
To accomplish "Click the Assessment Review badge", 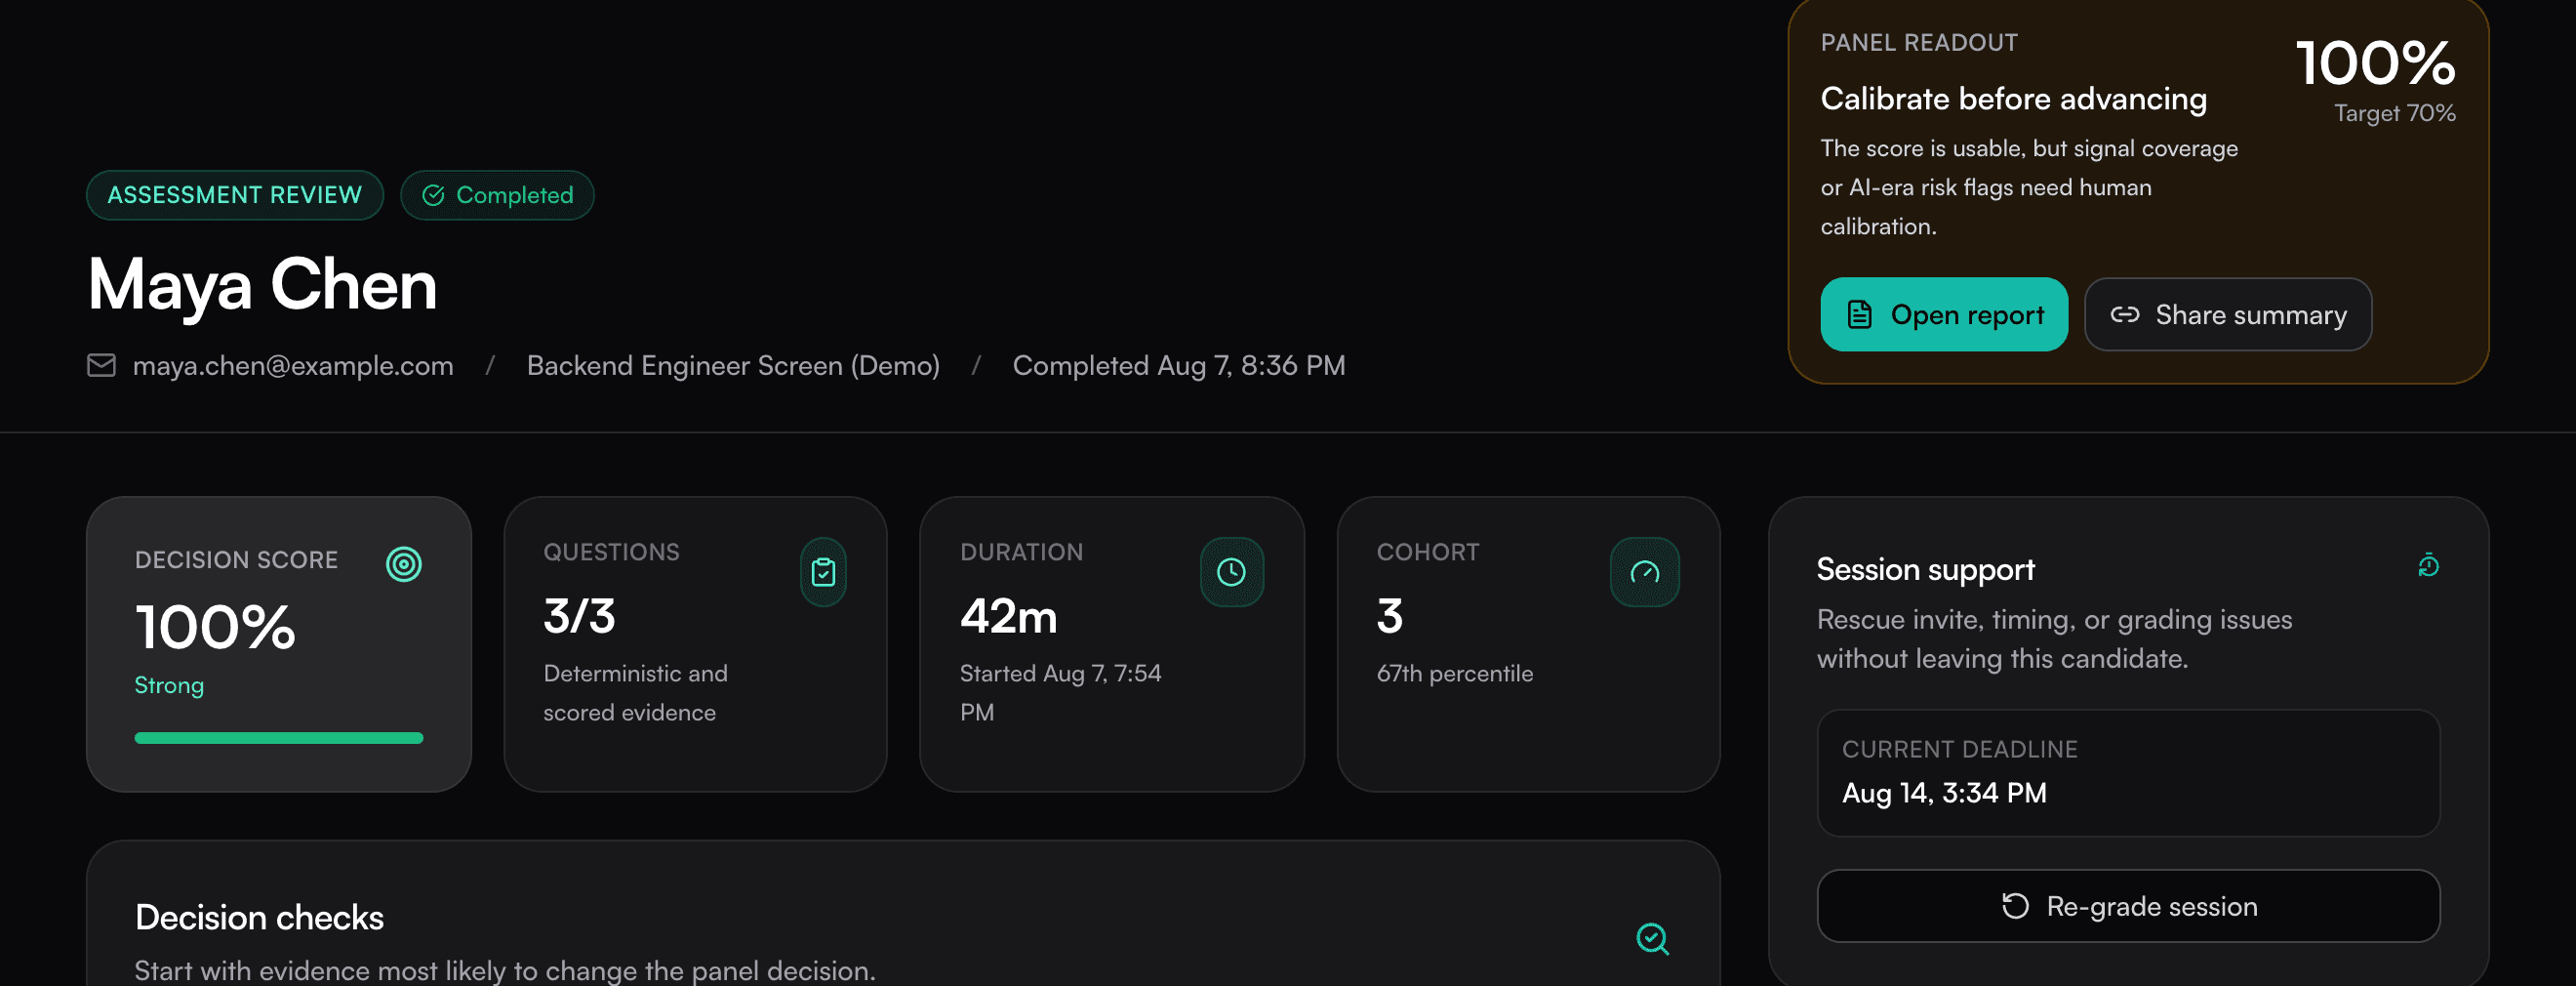I will coord(235,195).
